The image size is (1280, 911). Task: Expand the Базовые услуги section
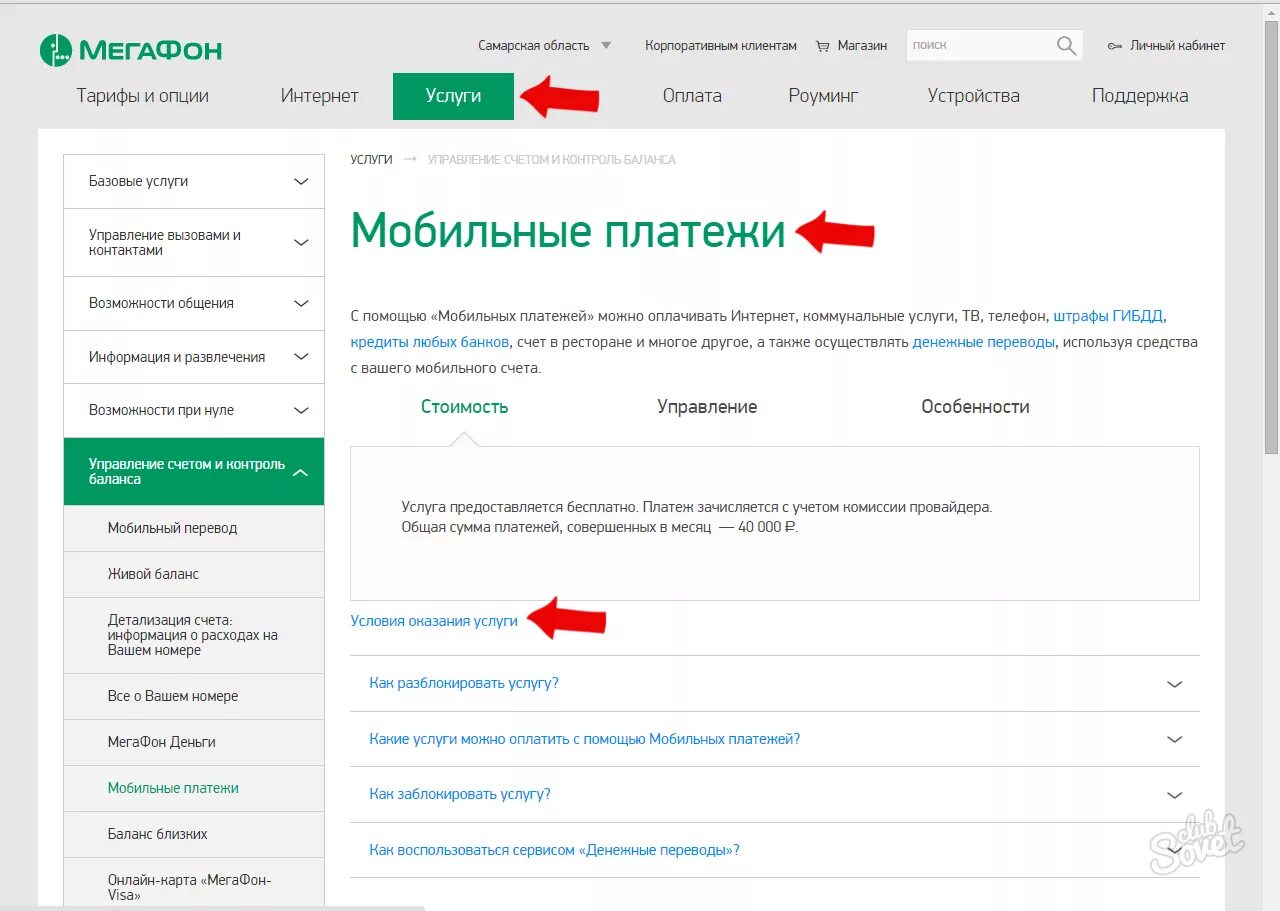pyautogui.click(x=194, y=181)
